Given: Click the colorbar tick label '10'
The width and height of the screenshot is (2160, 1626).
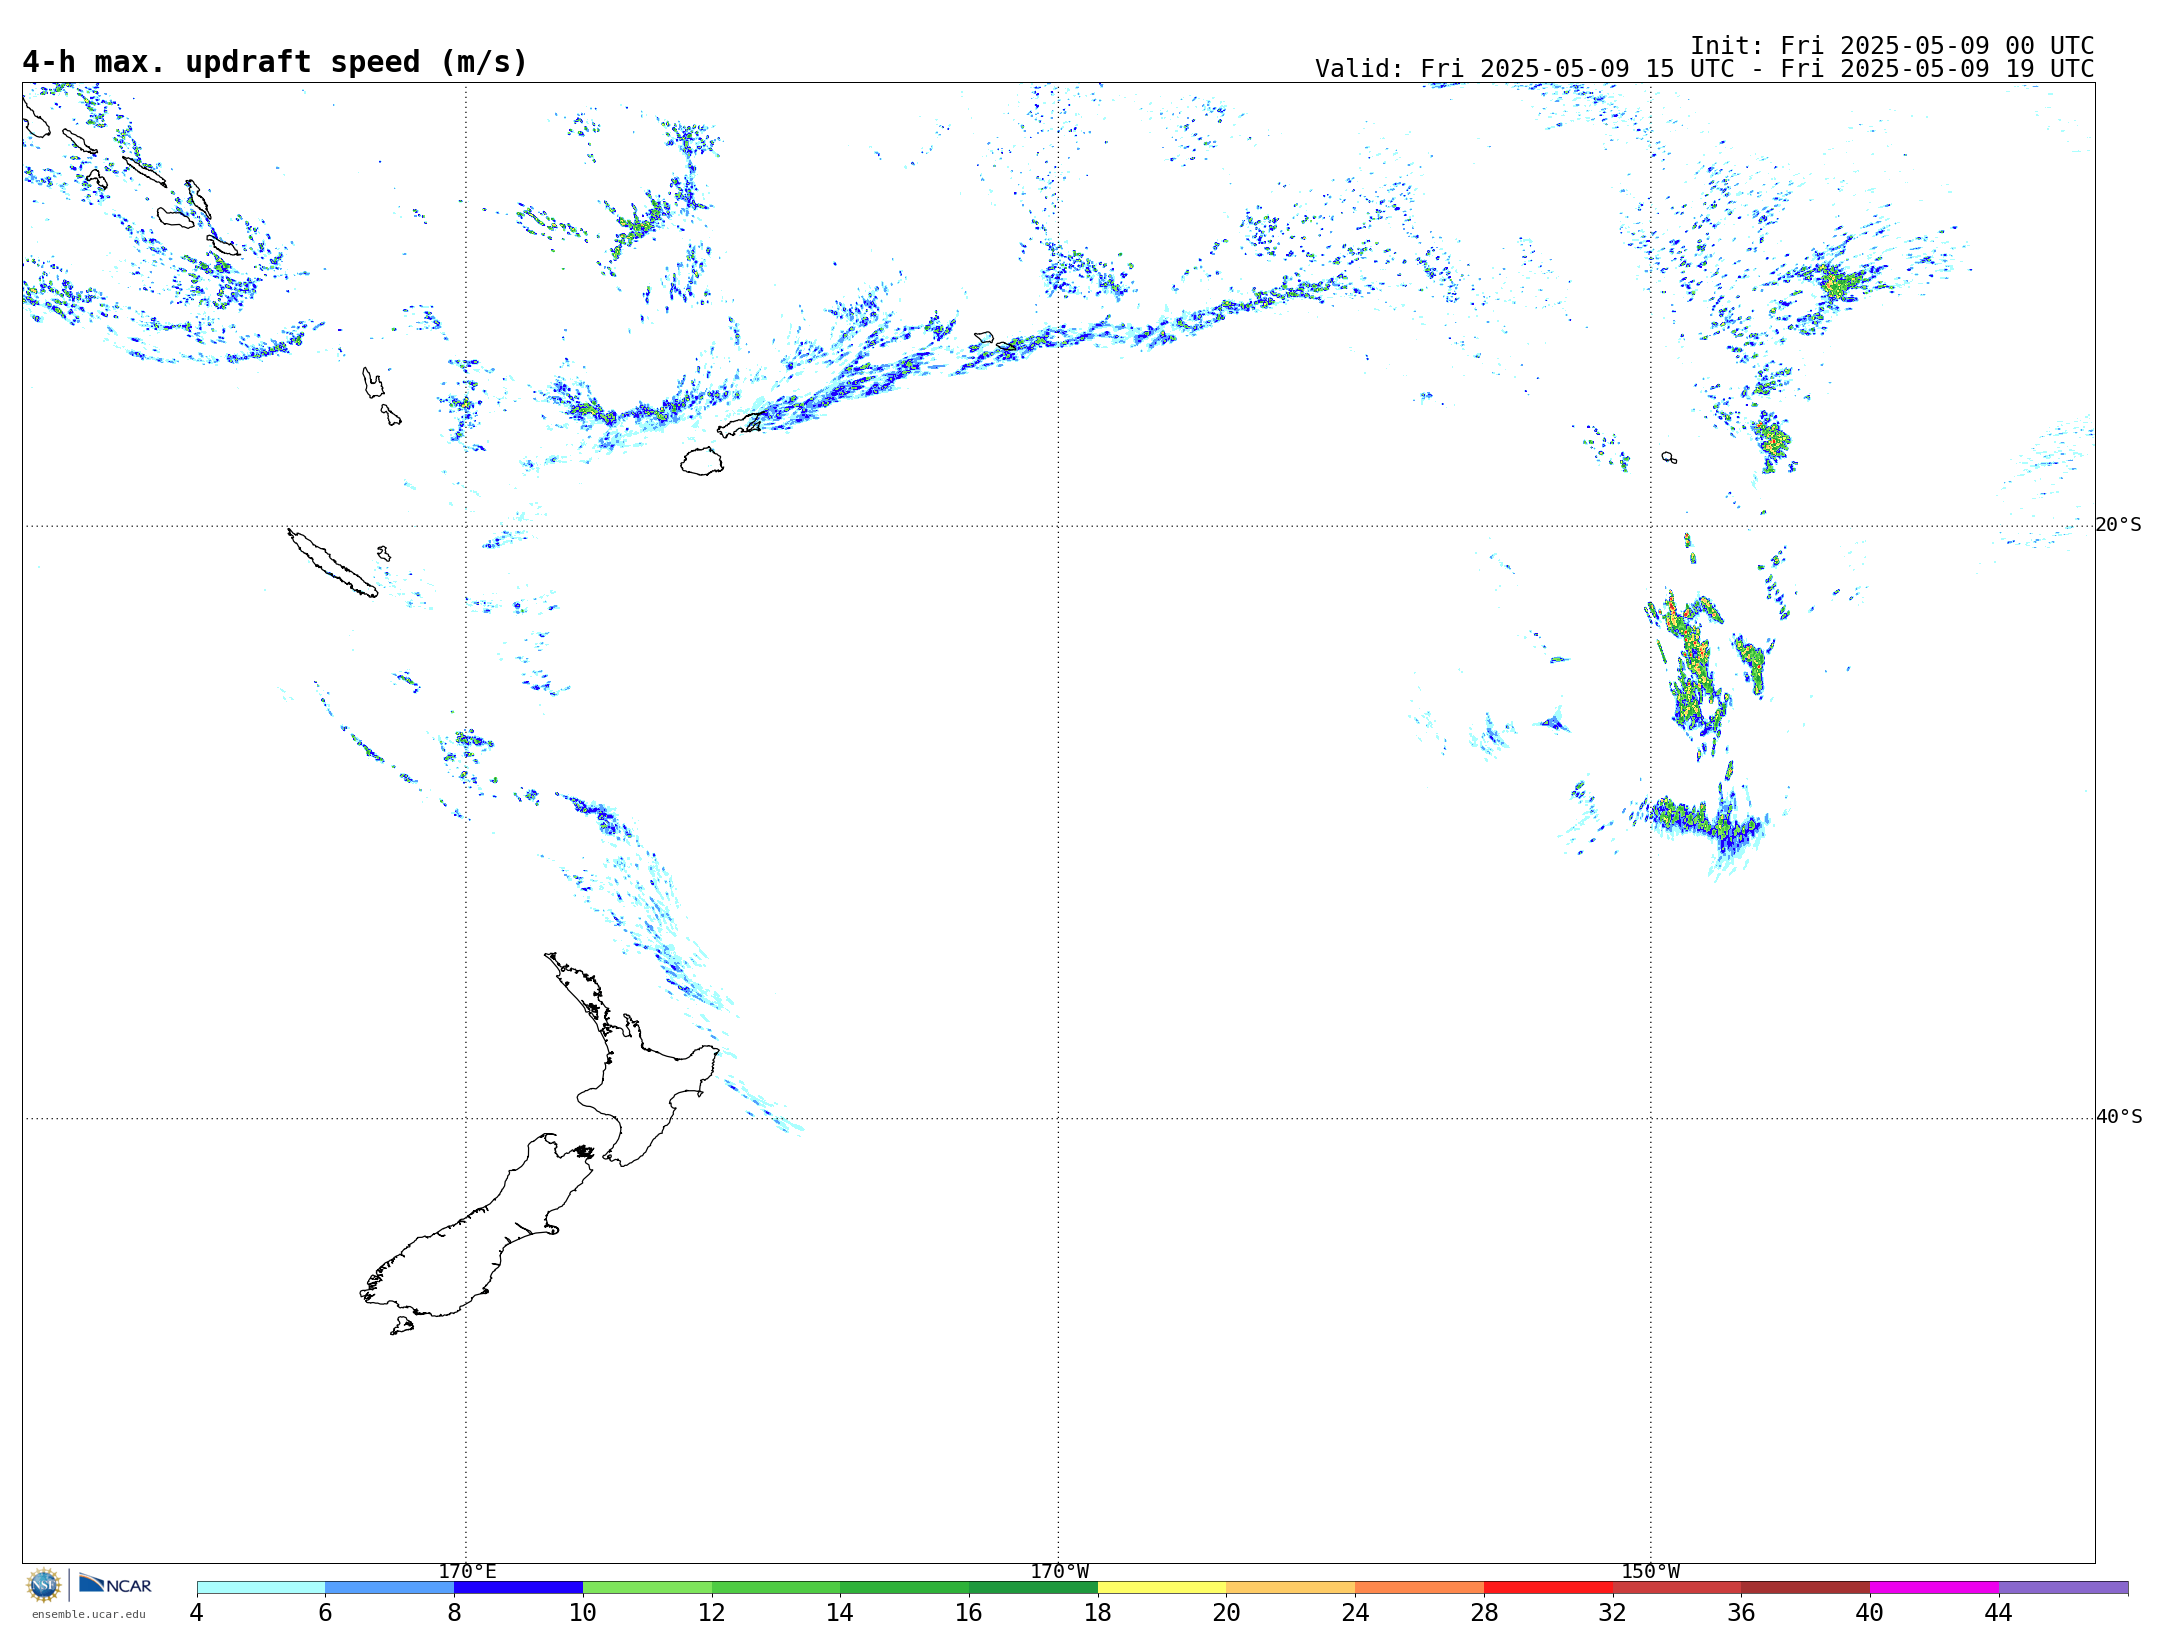Looking at the screenshot, I should point(583,1612).
